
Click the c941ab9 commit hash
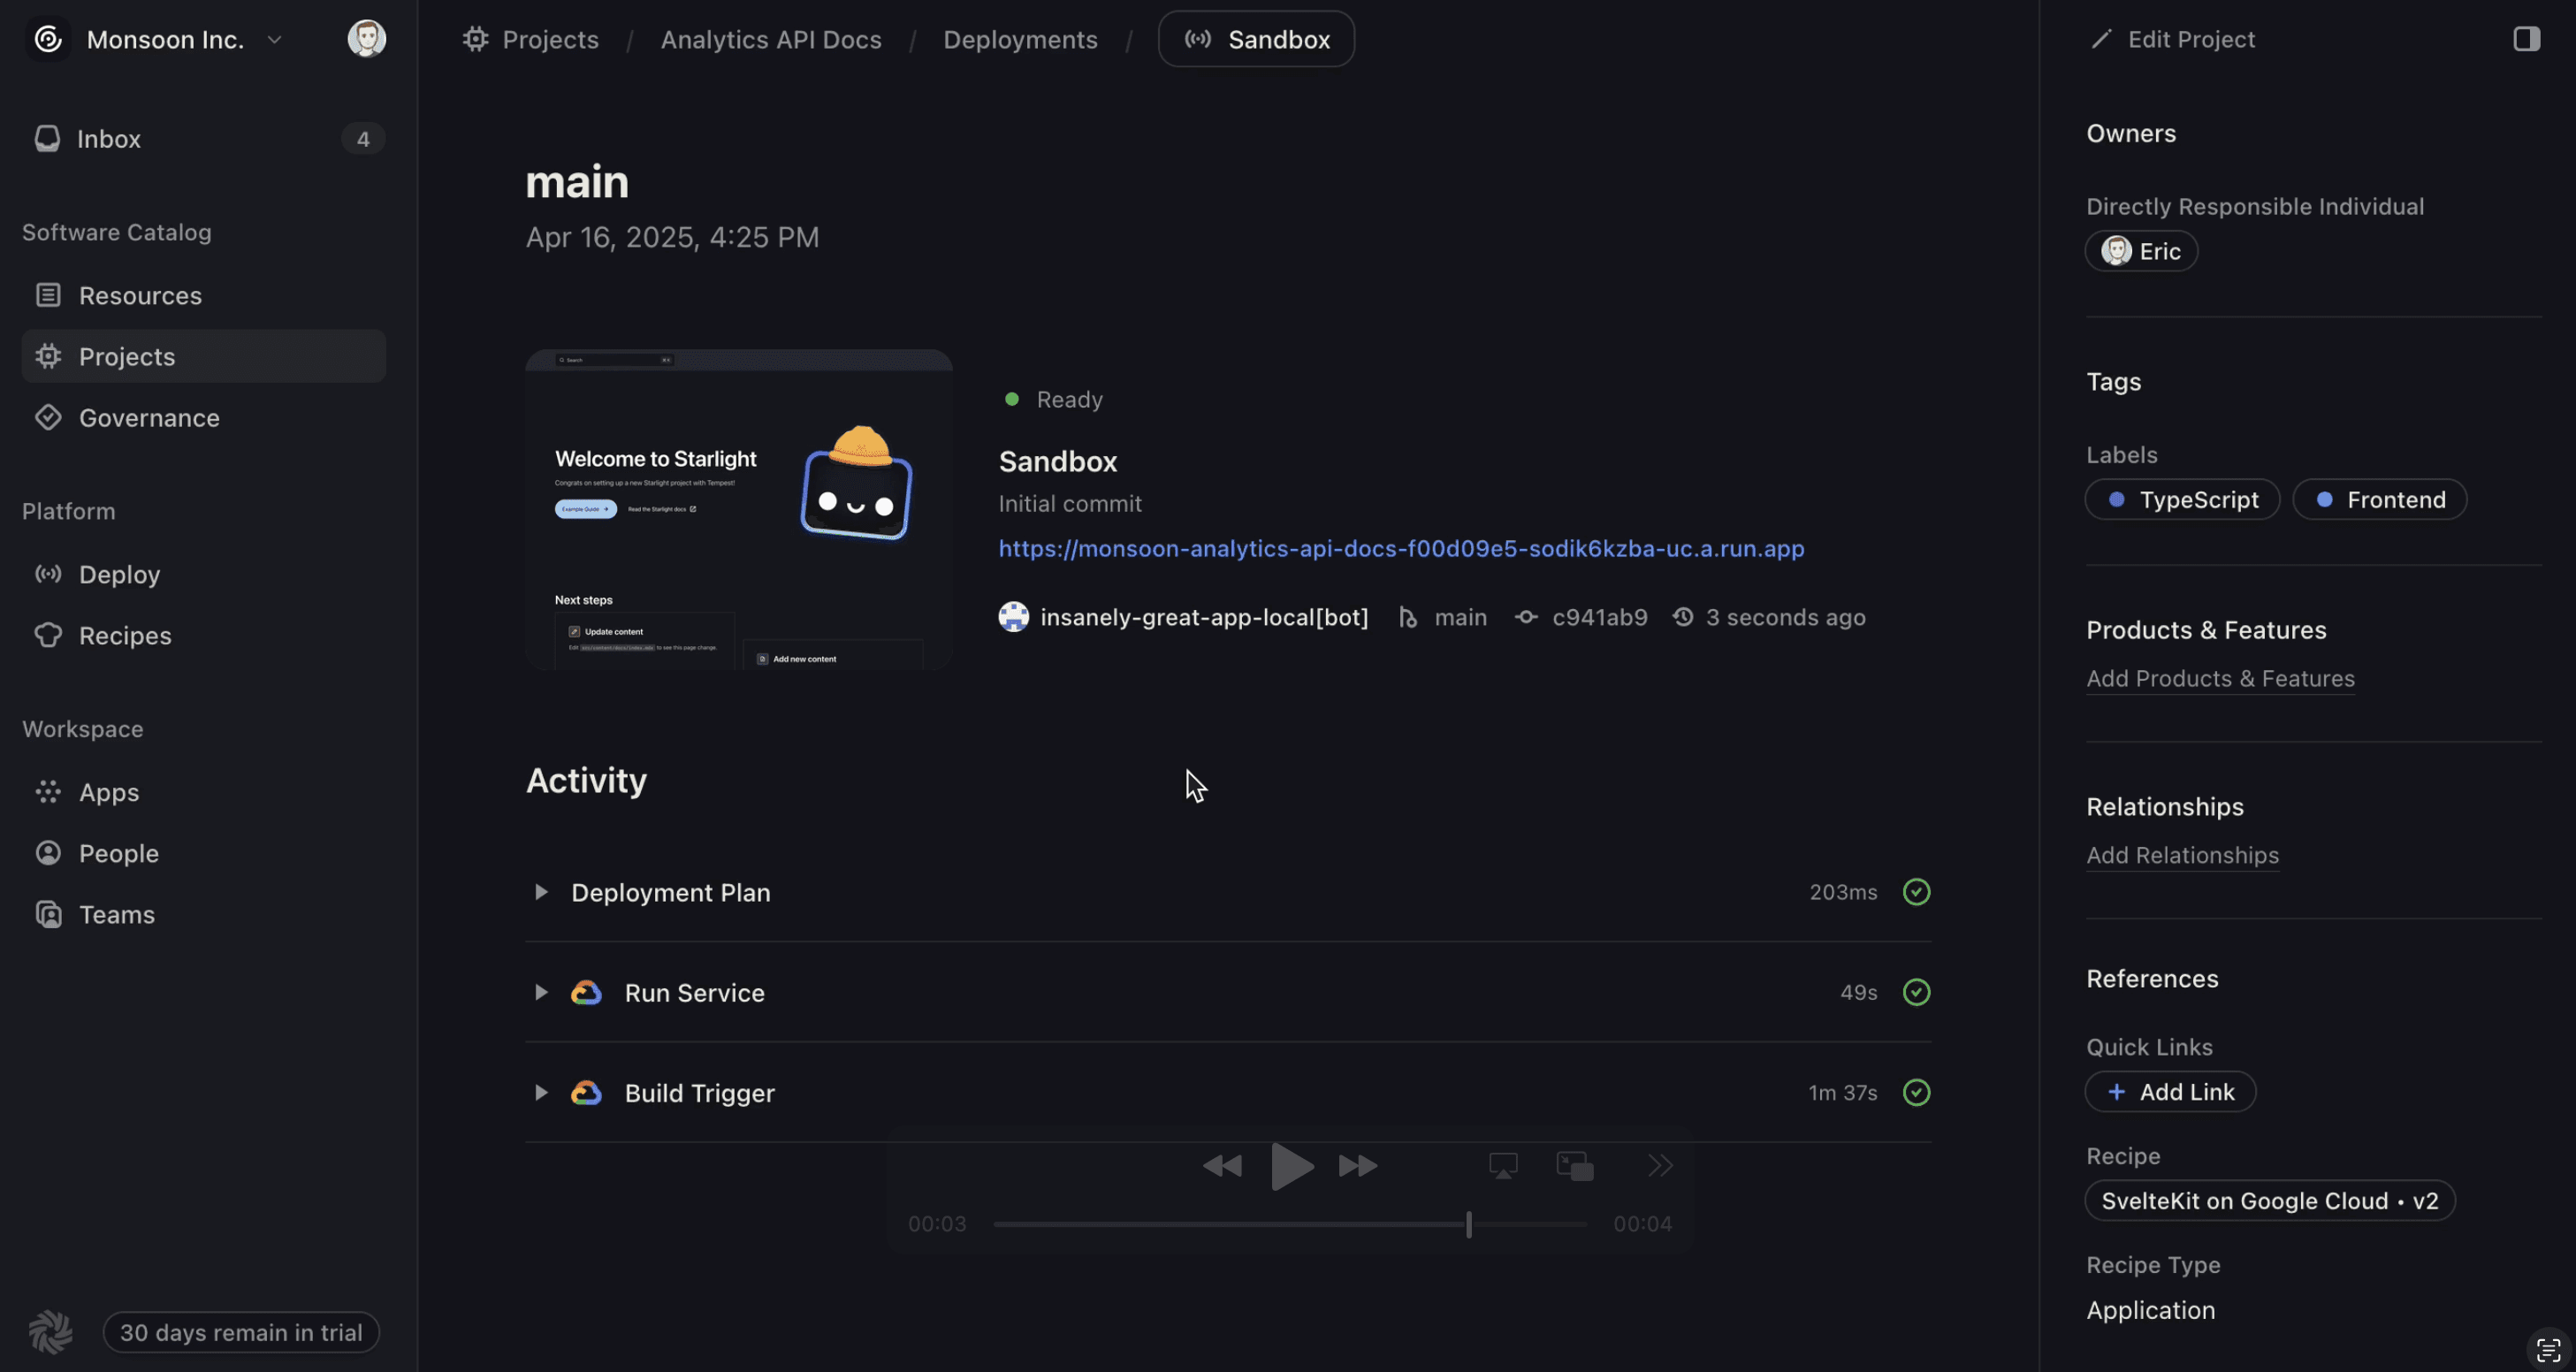(1599, 617)
